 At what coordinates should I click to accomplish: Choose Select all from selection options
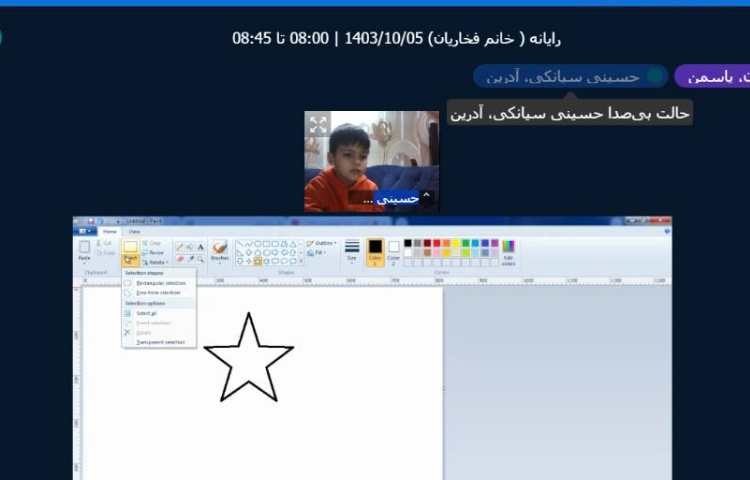tap(159, 313)
